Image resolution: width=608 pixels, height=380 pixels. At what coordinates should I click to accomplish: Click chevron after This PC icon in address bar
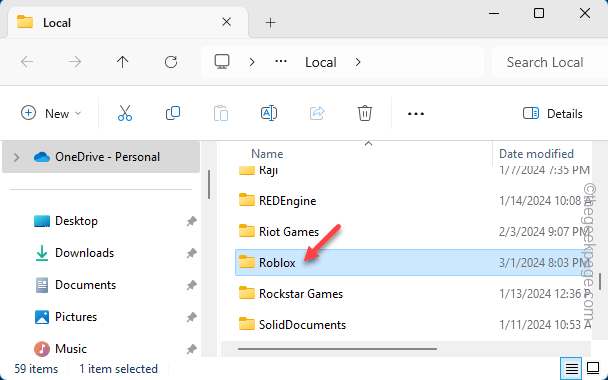click(x=252, y=62)
